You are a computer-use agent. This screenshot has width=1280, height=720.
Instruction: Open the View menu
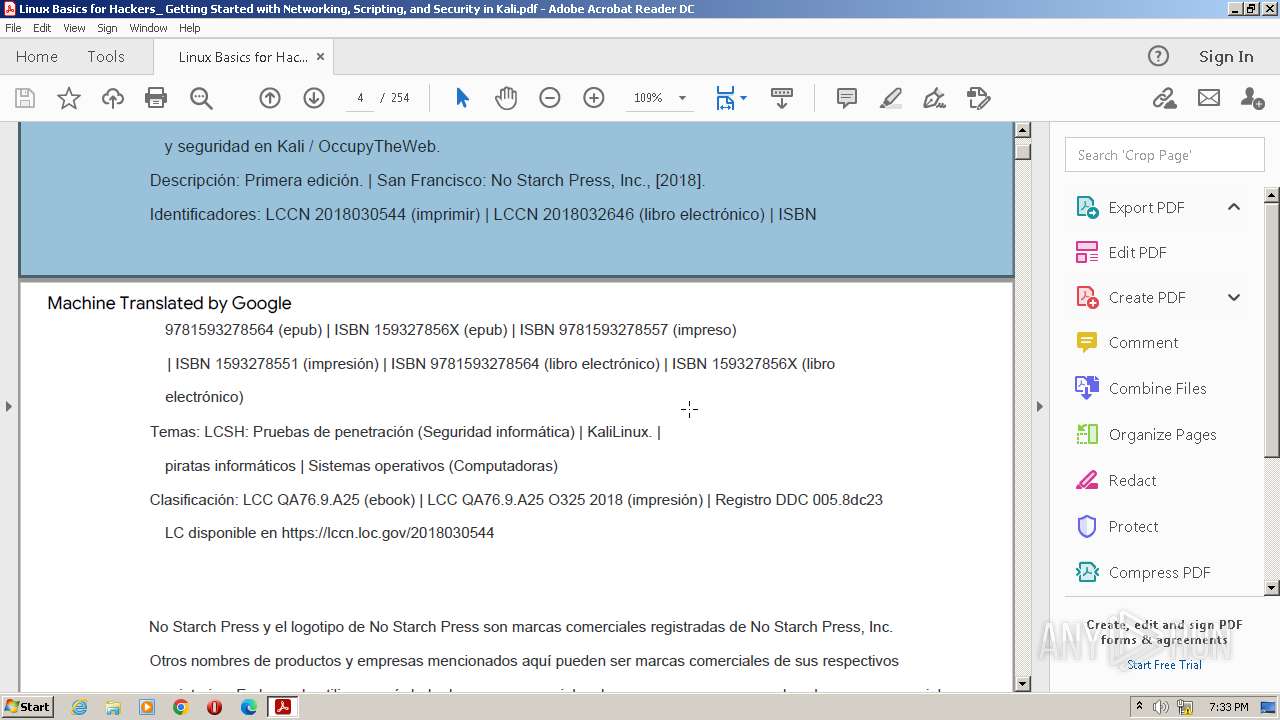(x=74, y=28)
